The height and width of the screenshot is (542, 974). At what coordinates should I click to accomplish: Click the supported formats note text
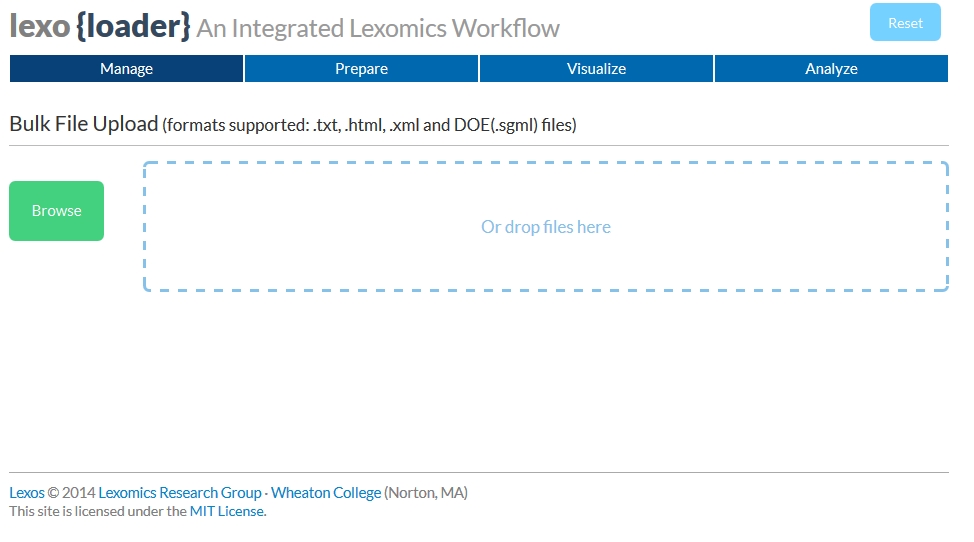pos(370,125)
